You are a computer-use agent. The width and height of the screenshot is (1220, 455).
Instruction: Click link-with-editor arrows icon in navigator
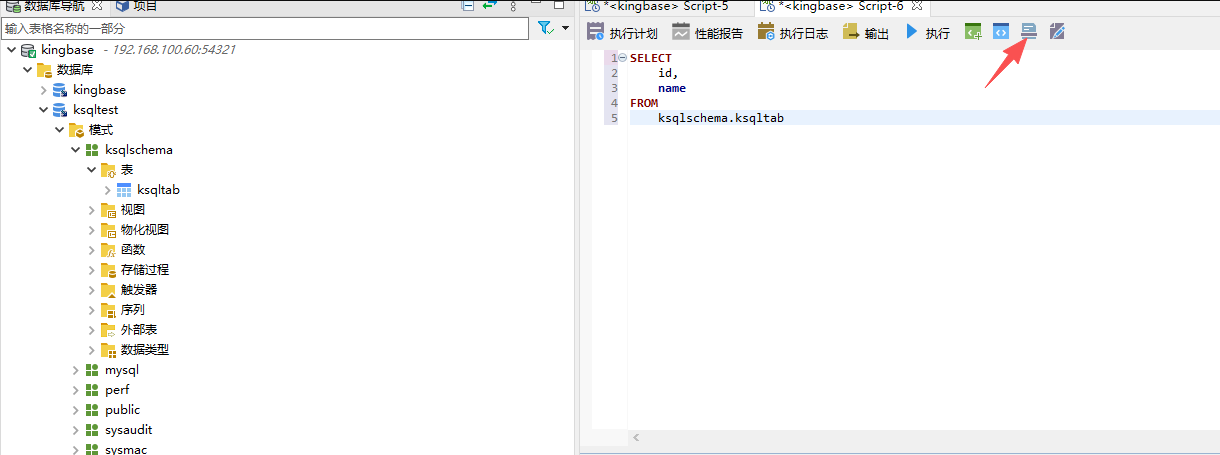point(489,6)
